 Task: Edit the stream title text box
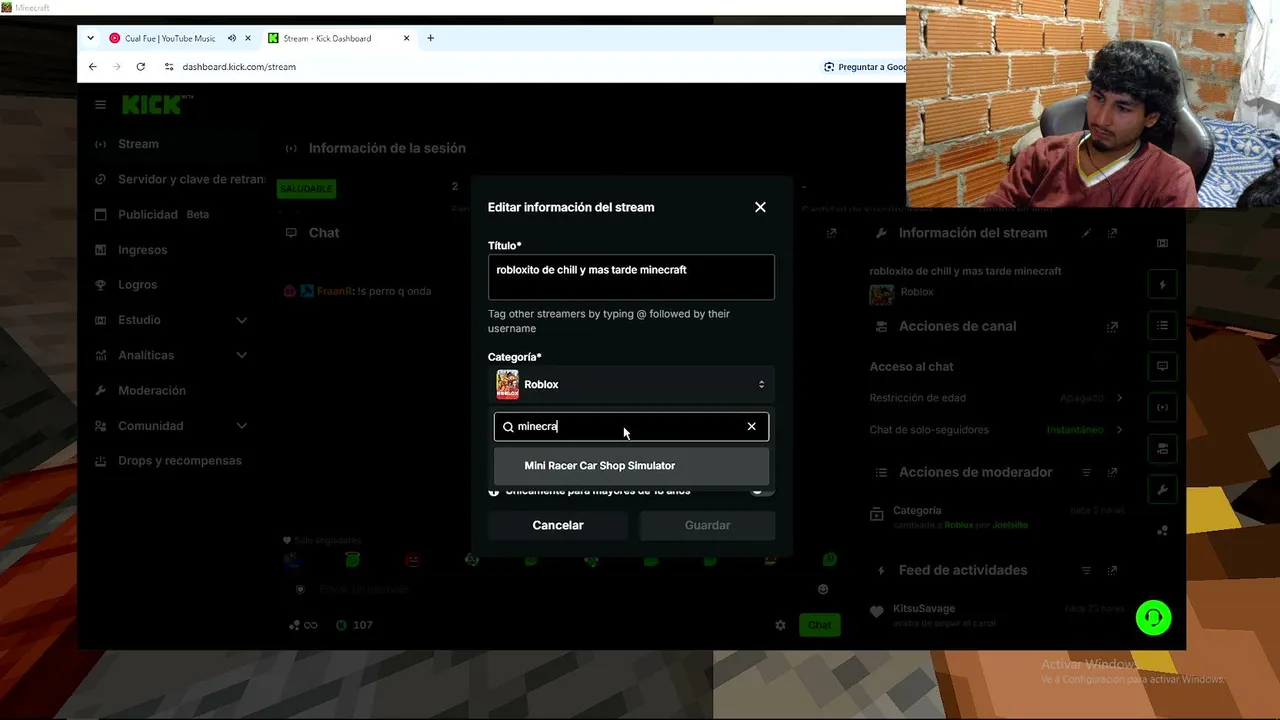tap(631, 277)
